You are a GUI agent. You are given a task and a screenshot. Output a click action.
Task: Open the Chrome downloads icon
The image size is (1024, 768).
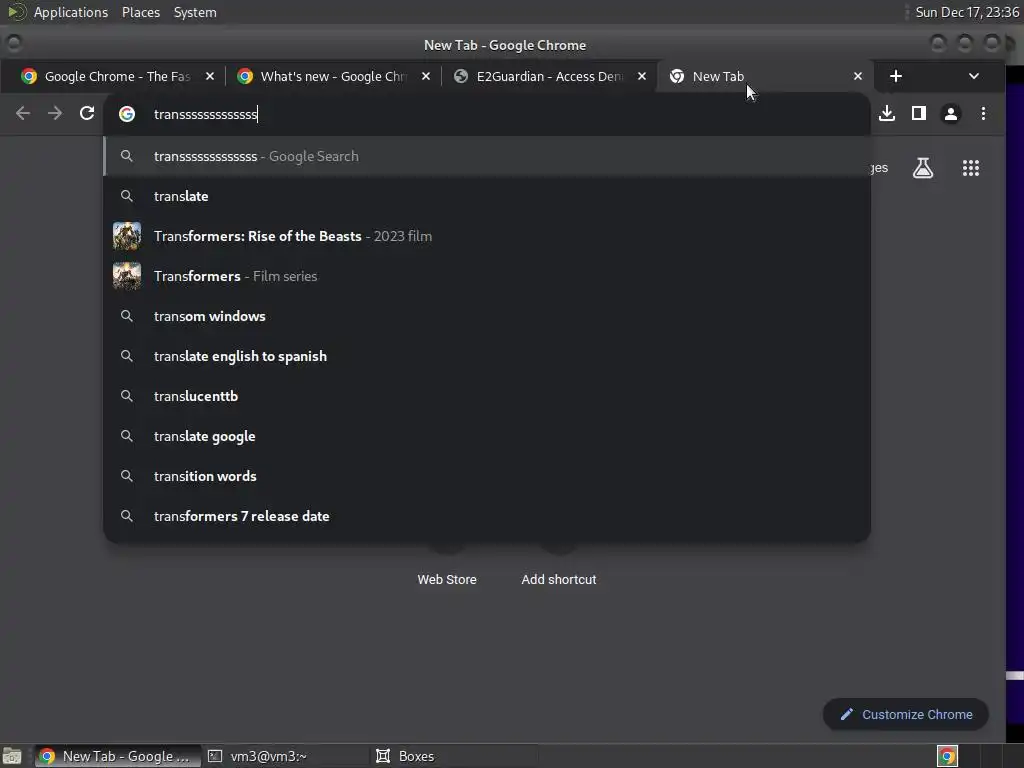[x=887, y=114]
